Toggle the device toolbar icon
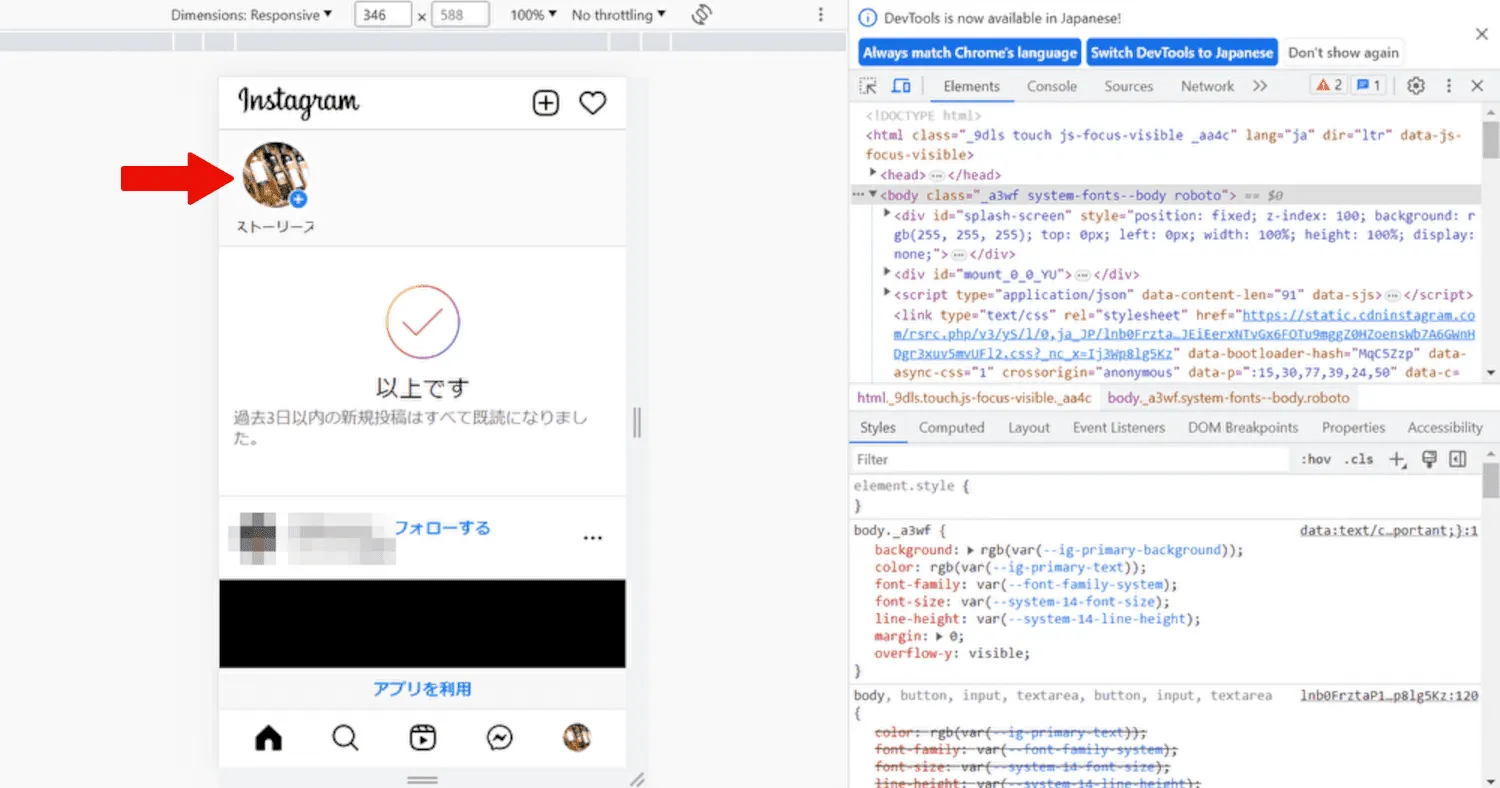This screenshot has height=788, width=1500. [x=901, y=86]
